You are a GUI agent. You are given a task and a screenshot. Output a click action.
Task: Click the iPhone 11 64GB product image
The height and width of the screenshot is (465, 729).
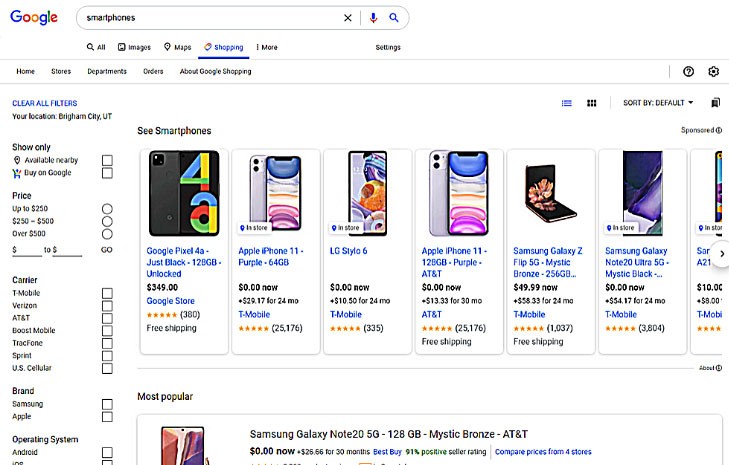point(276,193)
